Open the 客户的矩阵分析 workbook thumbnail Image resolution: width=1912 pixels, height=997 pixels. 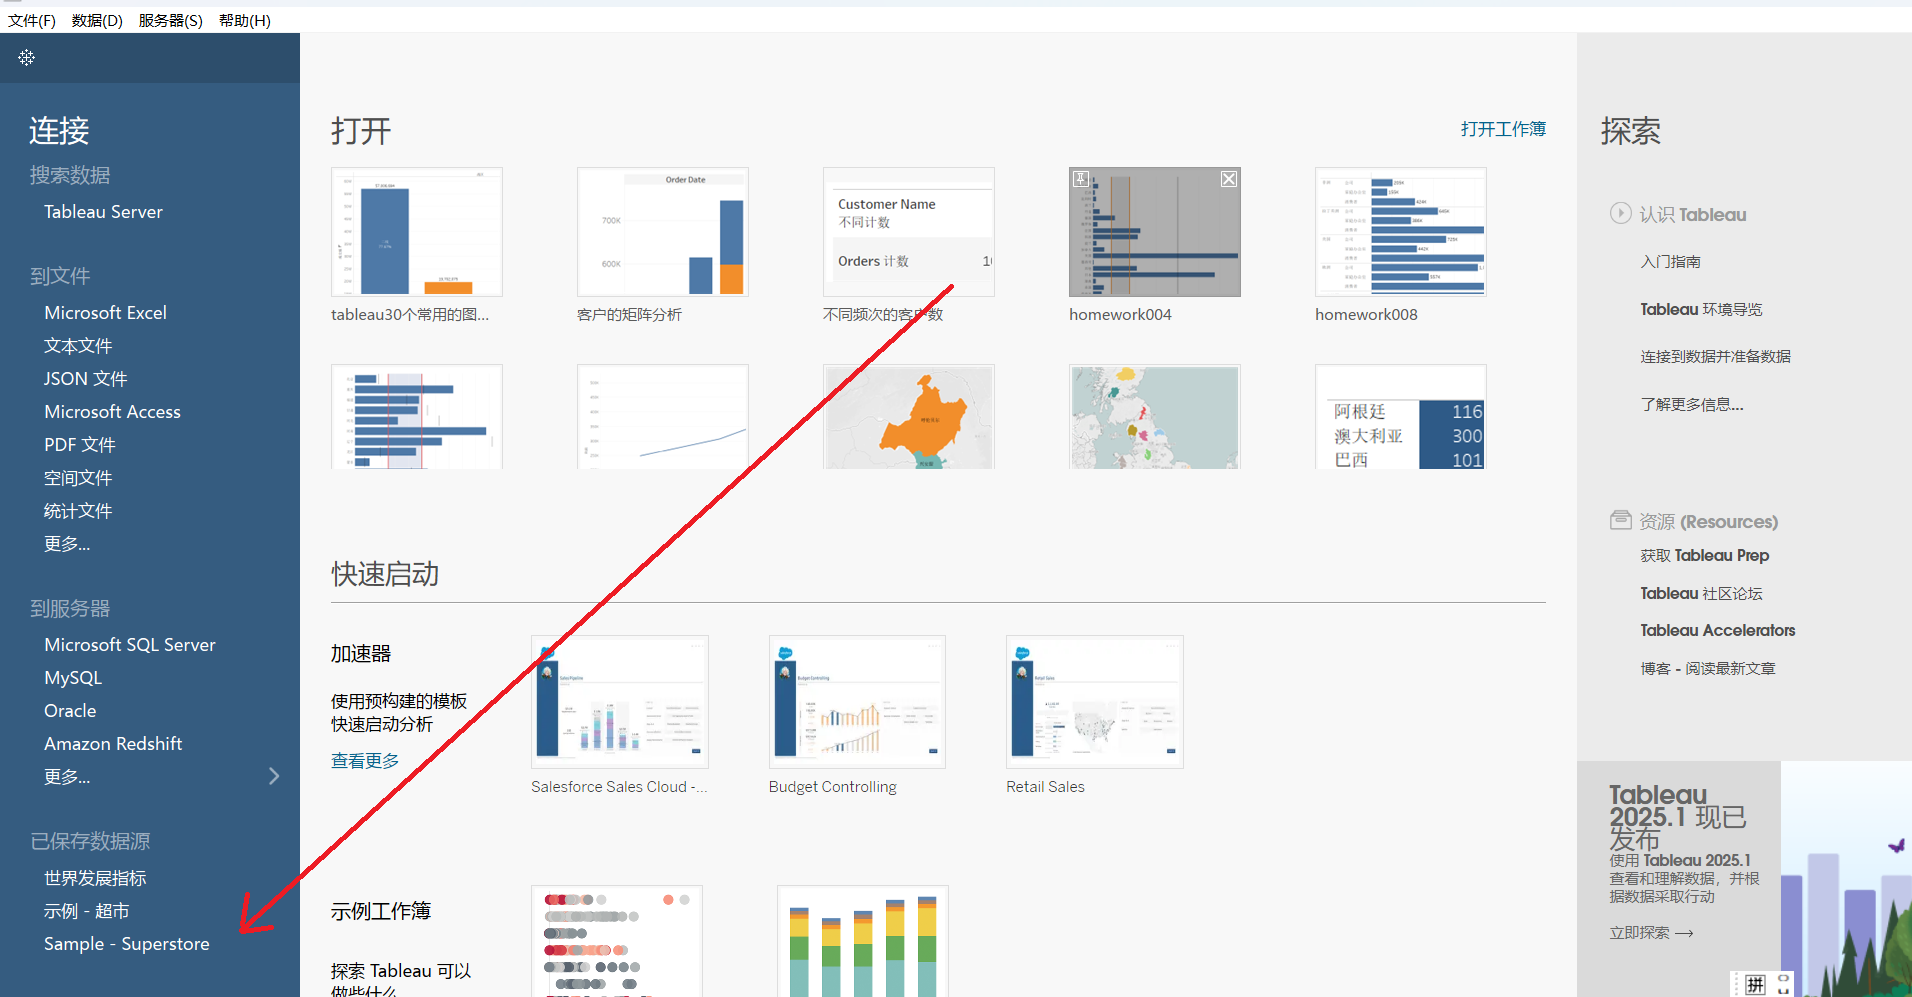(662, 232)
